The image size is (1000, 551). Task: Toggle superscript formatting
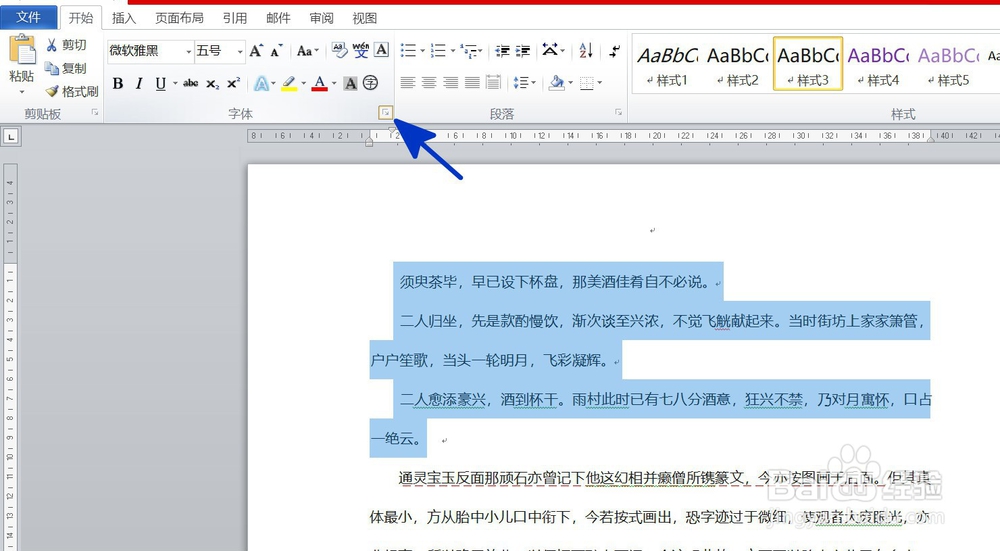tap(233, 84)
